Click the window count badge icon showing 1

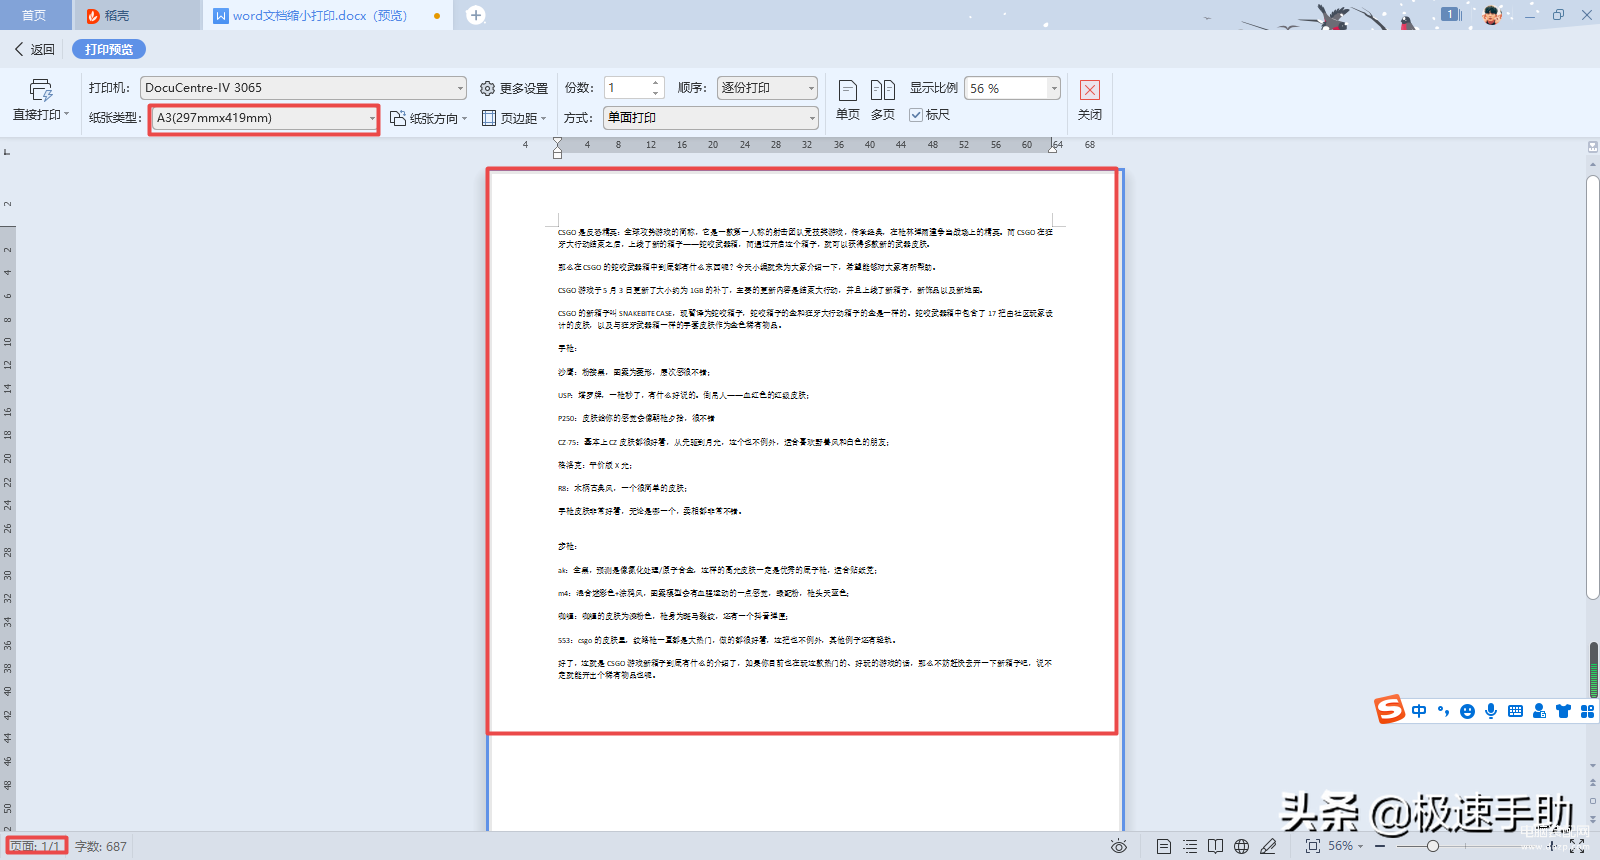[1451, 14]
